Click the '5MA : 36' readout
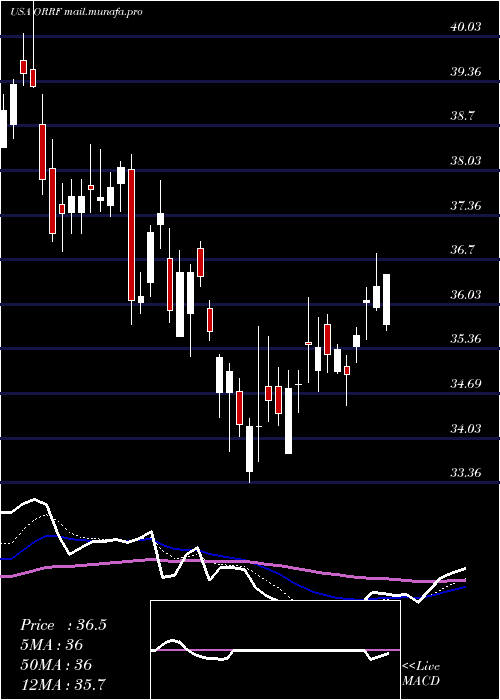The height and width of the screenshot is (700, 500). 52,645
